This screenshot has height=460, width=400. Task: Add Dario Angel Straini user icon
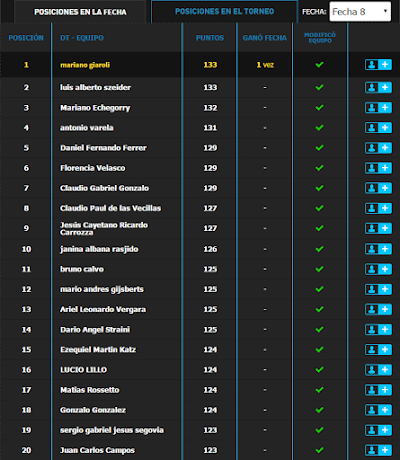pyautogui.click(x=378, y=329)
